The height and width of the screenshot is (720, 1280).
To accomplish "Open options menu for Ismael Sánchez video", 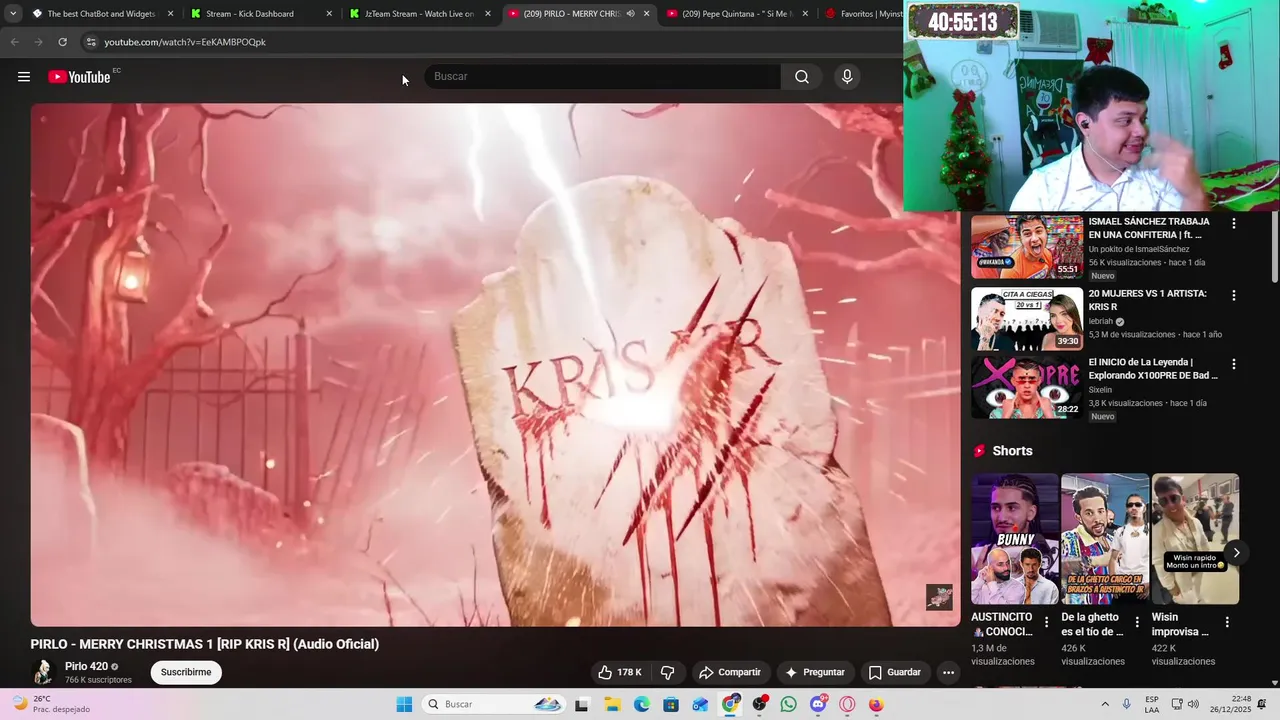I will click(1234, 224).
